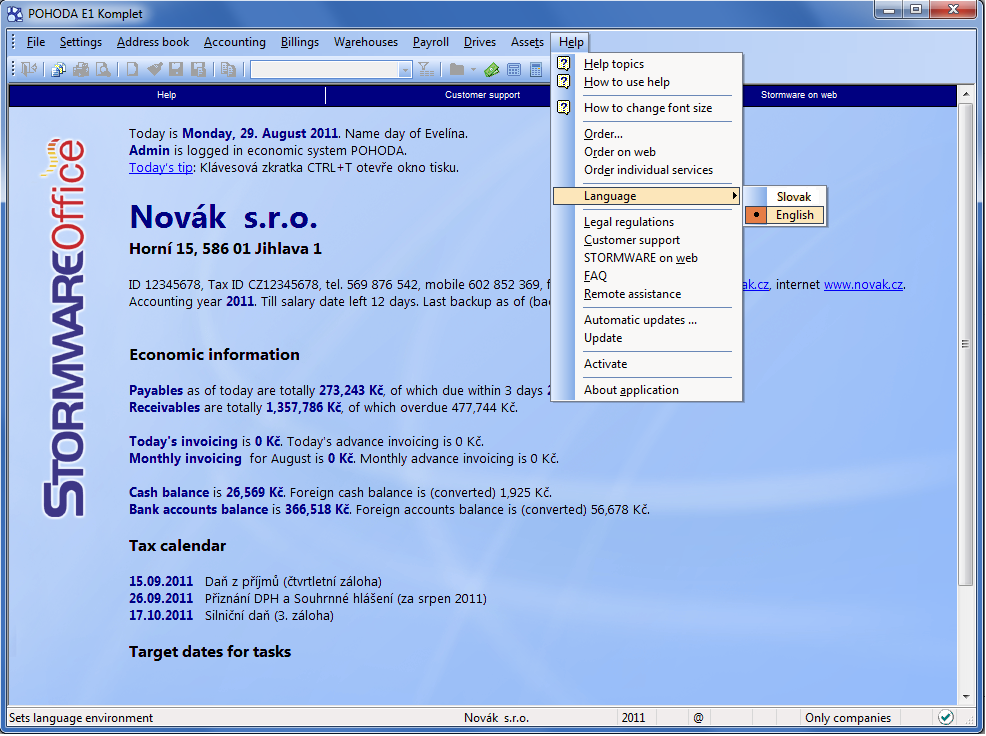Click the duplicate pages toolbar icon
This screenshot has width=986, height=736.
(228, 69)
